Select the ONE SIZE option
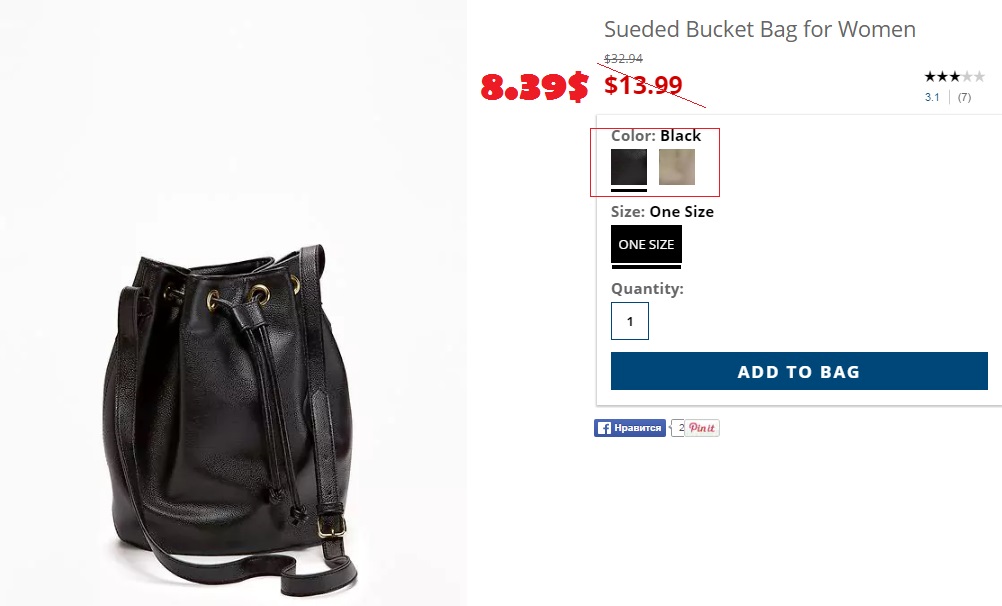 tap(646, 244)
